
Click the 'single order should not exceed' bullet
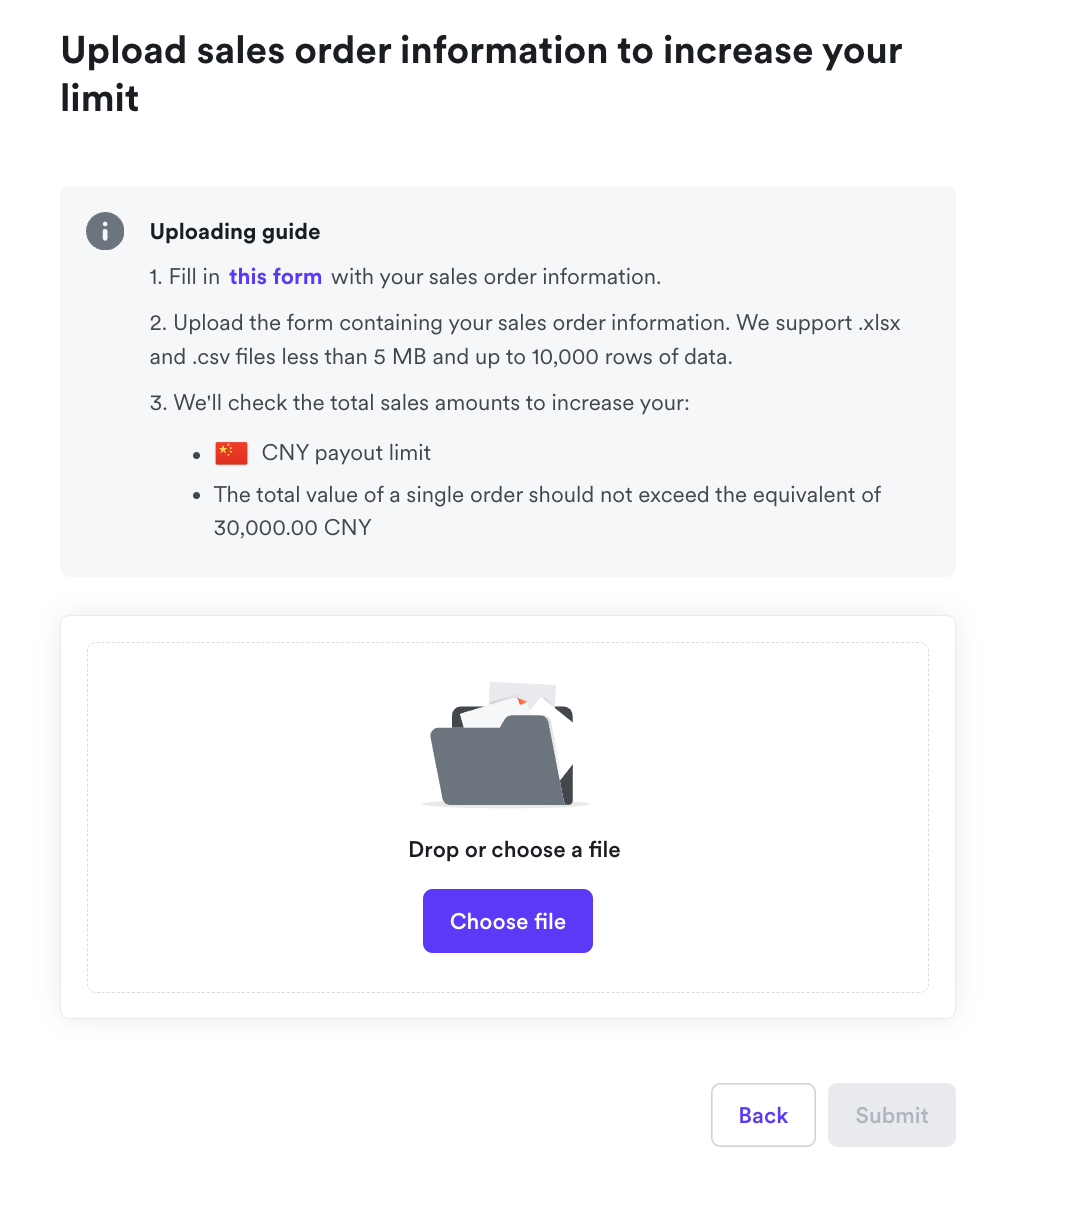(x=546, y=495)
